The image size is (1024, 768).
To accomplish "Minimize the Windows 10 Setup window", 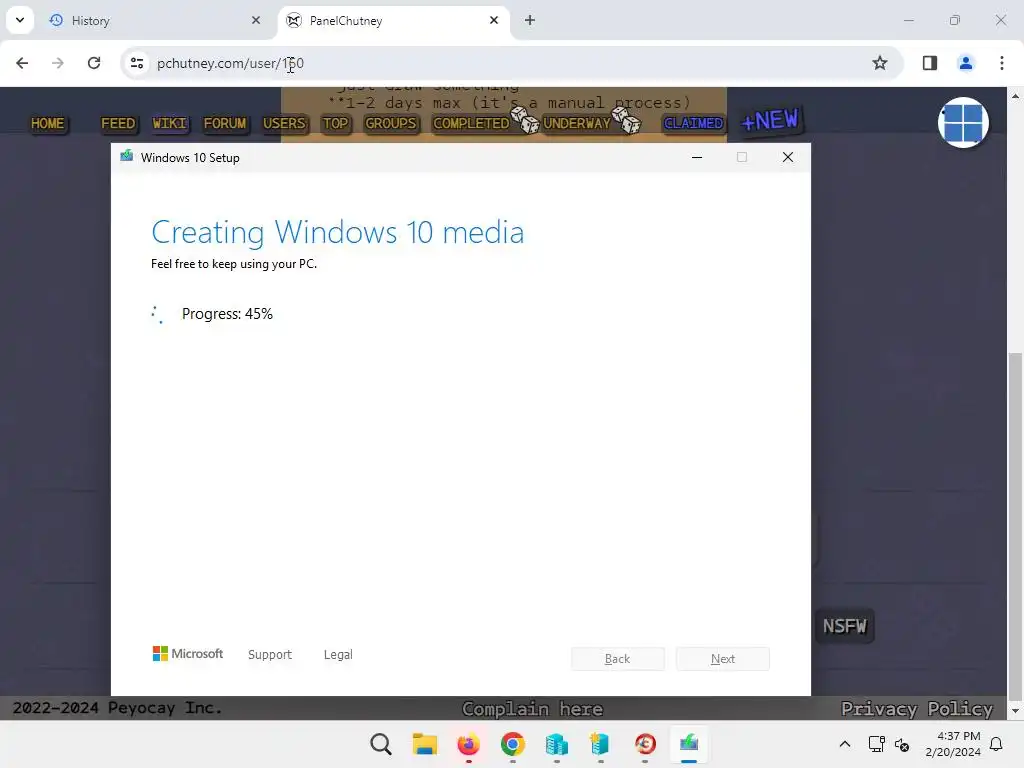I will tap(697, 157).
